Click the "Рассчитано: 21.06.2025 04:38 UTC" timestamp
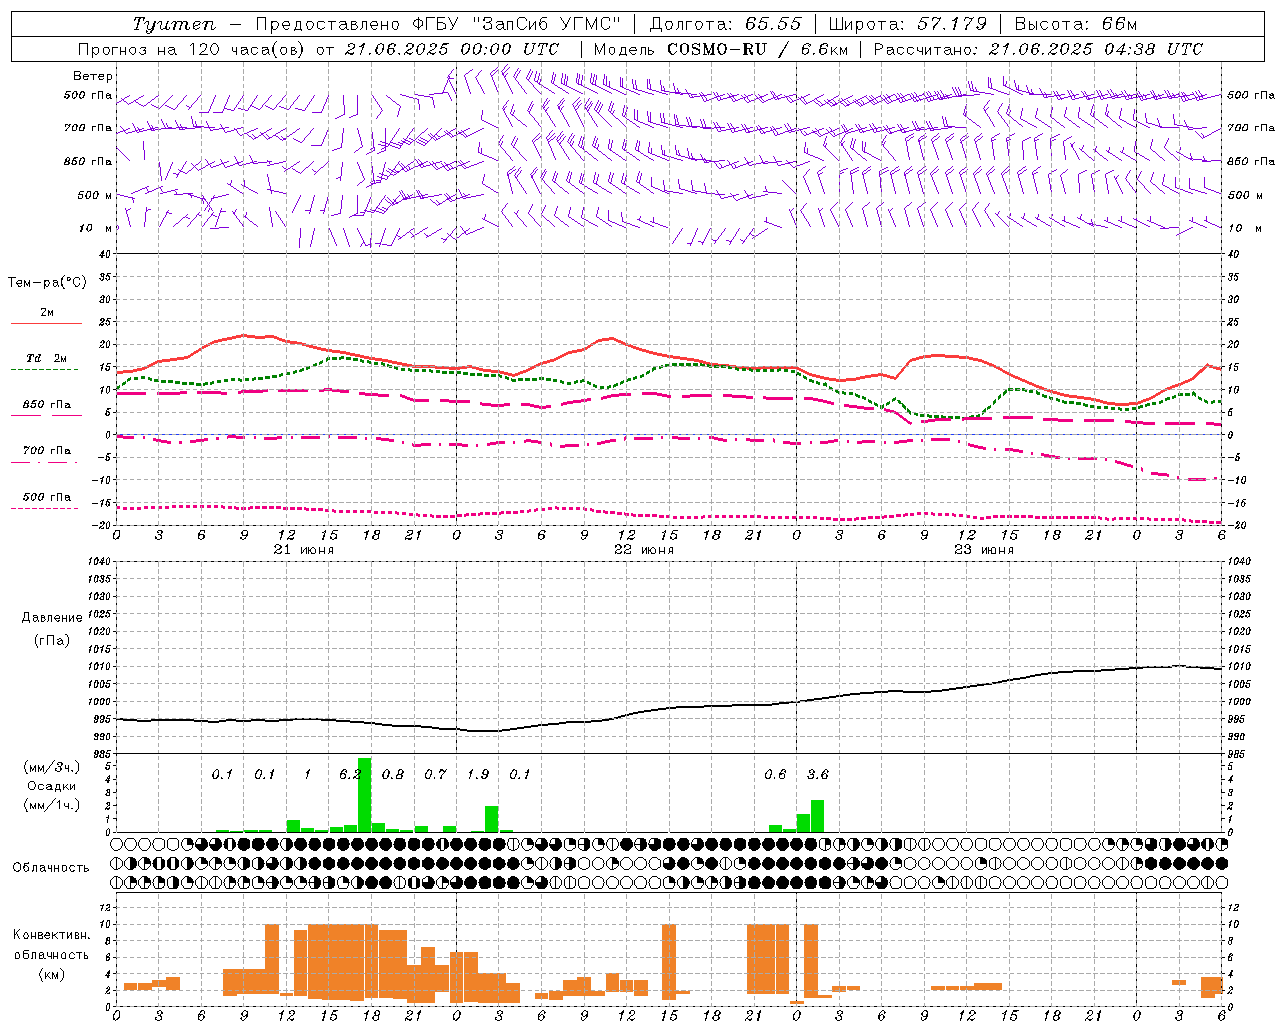The height and width of the screenshot is (1024, 1280). (x=1038, y=49)
